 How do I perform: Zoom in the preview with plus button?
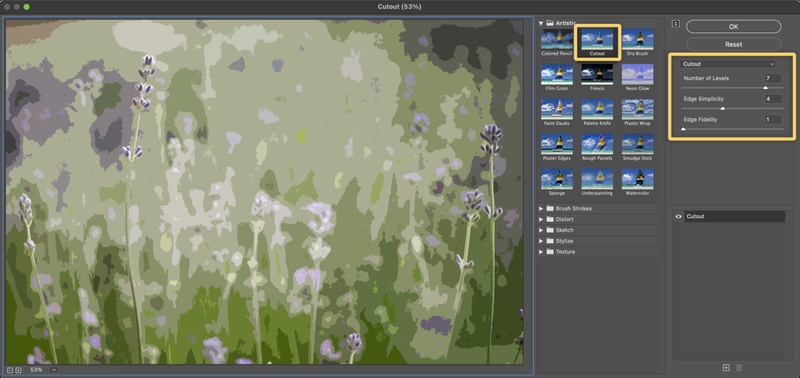click(x=18, y=370)
